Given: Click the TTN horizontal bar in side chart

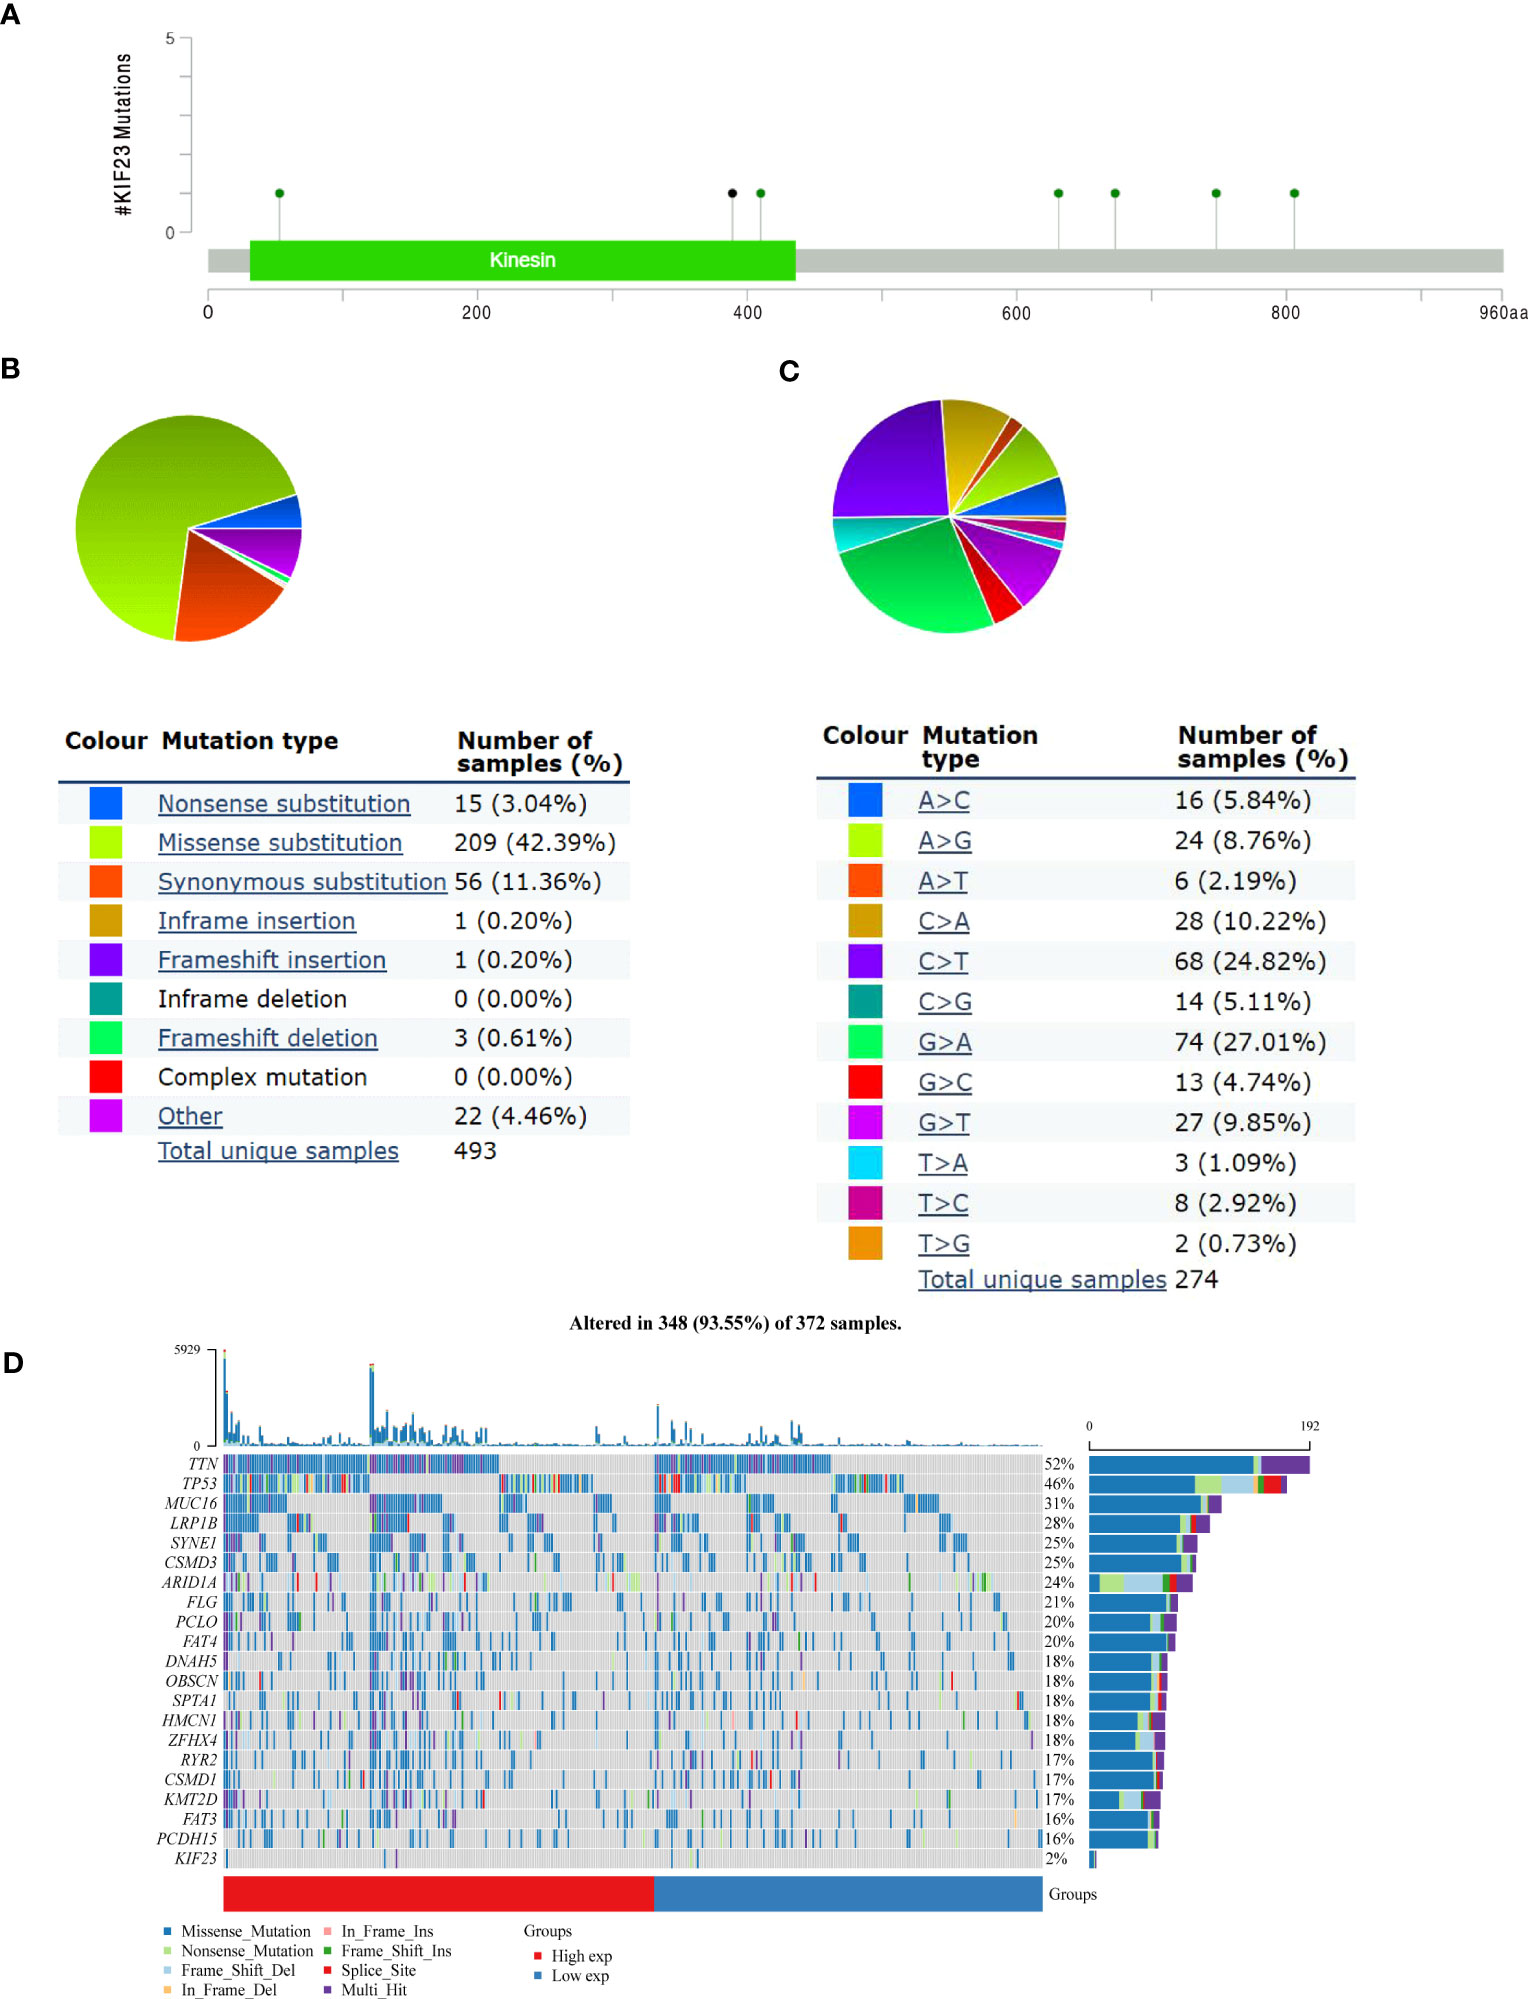Looking at the screenshot, I should pos(1199,1464).
